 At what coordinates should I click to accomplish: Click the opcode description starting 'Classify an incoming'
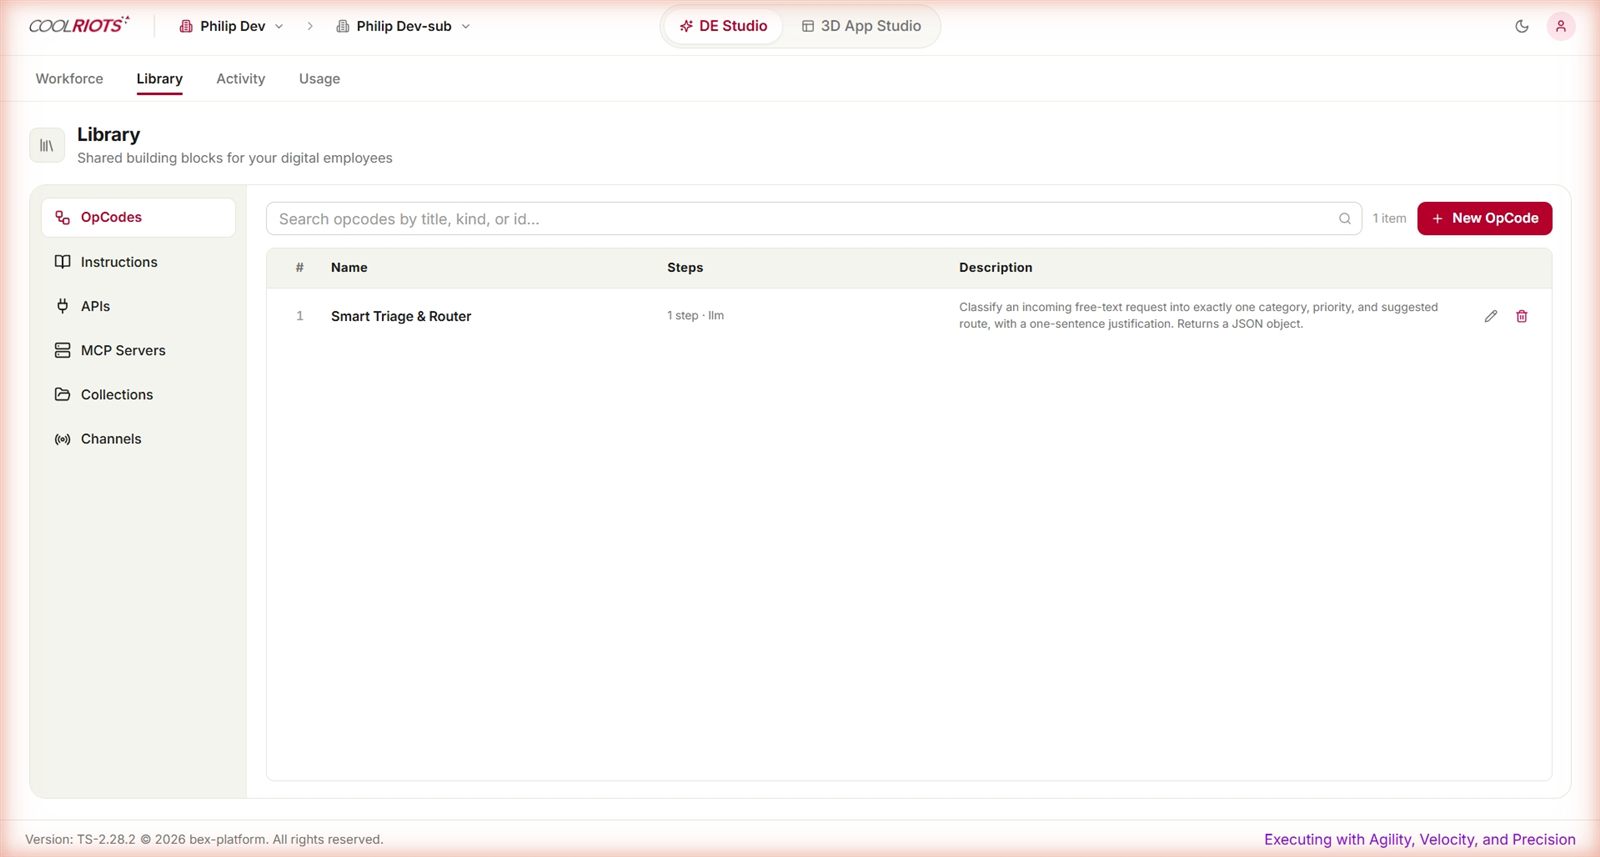click(1198, 316)
